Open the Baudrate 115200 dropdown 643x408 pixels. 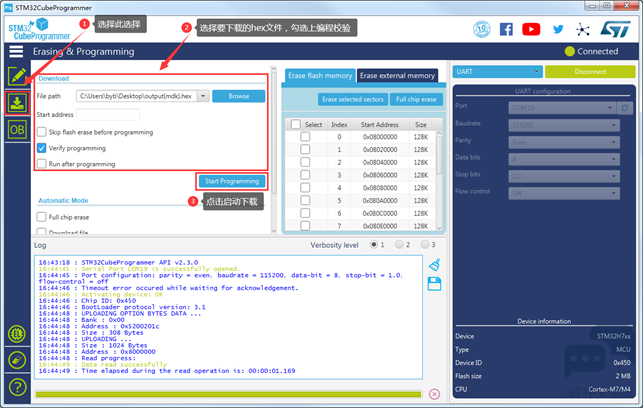pyautogui.click(x=564, y=125)
